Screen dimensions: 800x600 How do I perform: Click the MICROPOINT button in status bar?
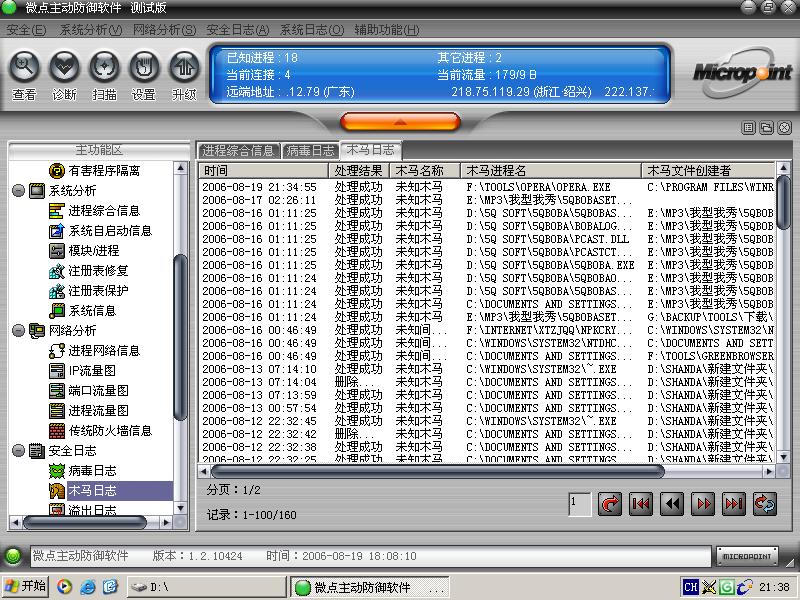coord(747,556)
